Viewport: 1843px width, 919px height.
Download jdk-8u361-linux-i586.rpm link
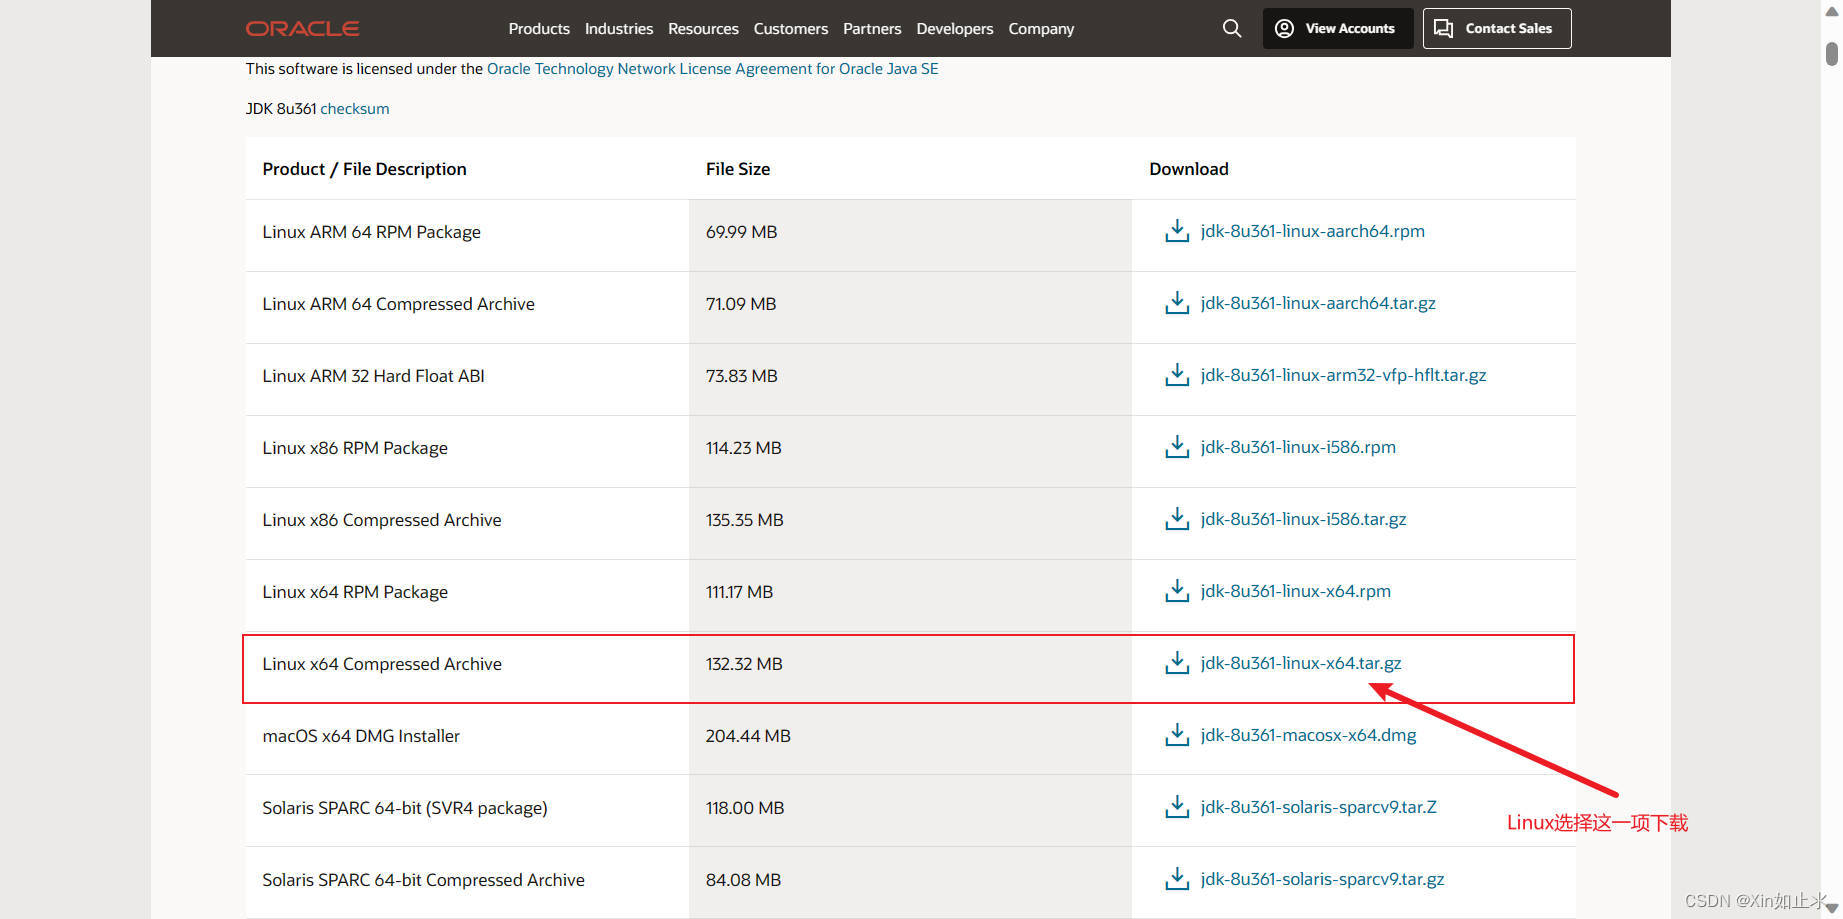point(1298,447)
